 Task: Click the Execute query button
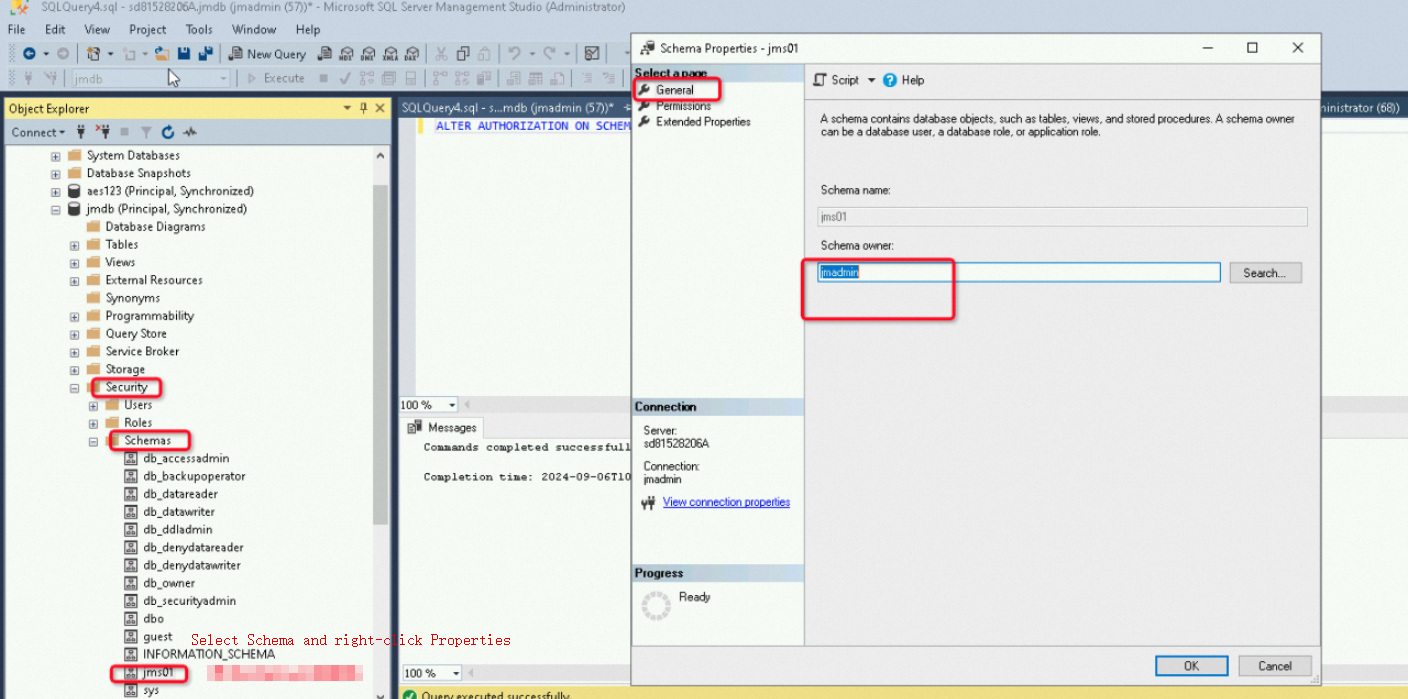276,78
